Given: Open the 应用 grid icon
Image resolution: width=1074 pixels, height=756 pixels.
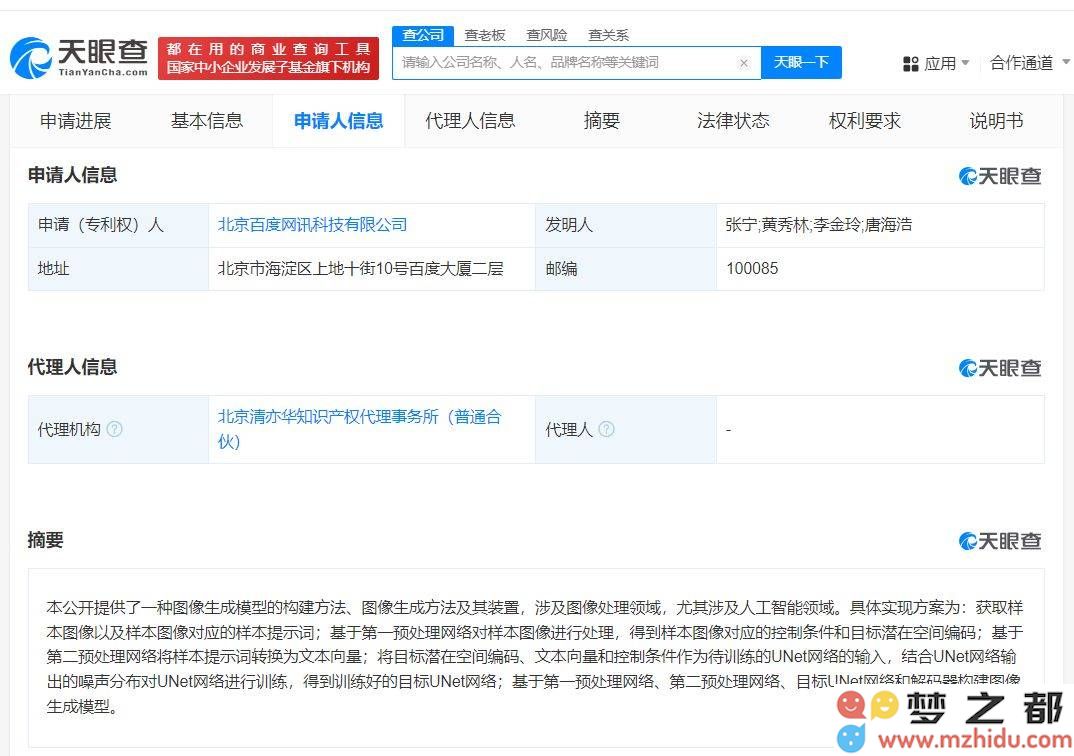Looking at the screenshot, I should 910,64.
